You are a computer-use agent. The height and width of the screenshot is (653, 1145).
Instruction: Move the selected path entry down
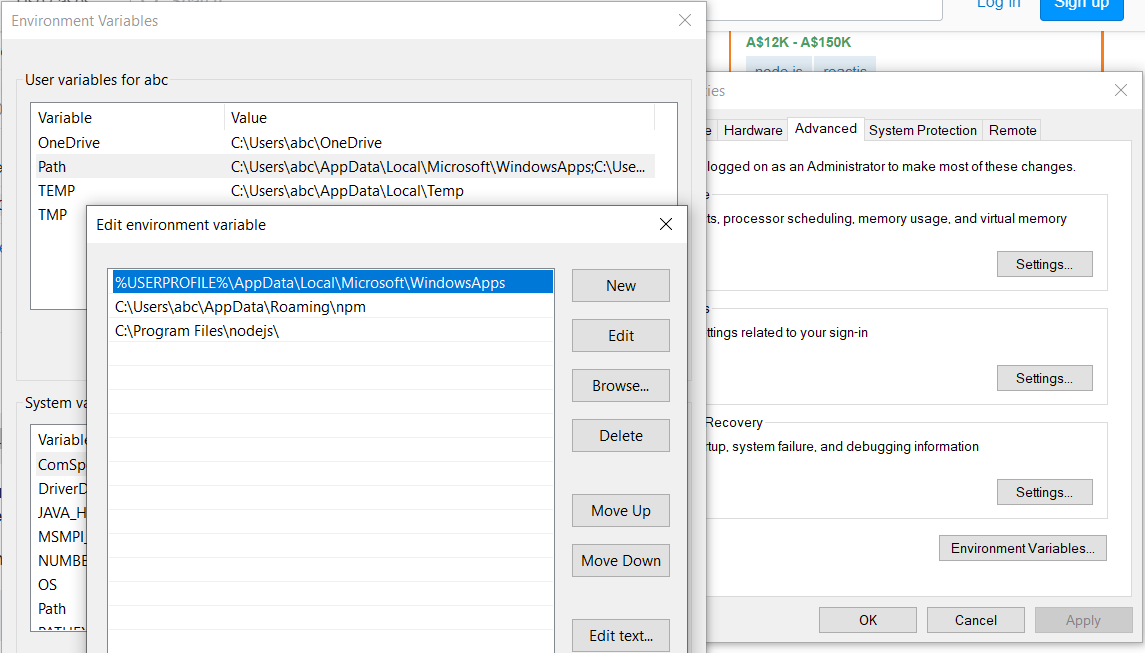pos(620,560)
